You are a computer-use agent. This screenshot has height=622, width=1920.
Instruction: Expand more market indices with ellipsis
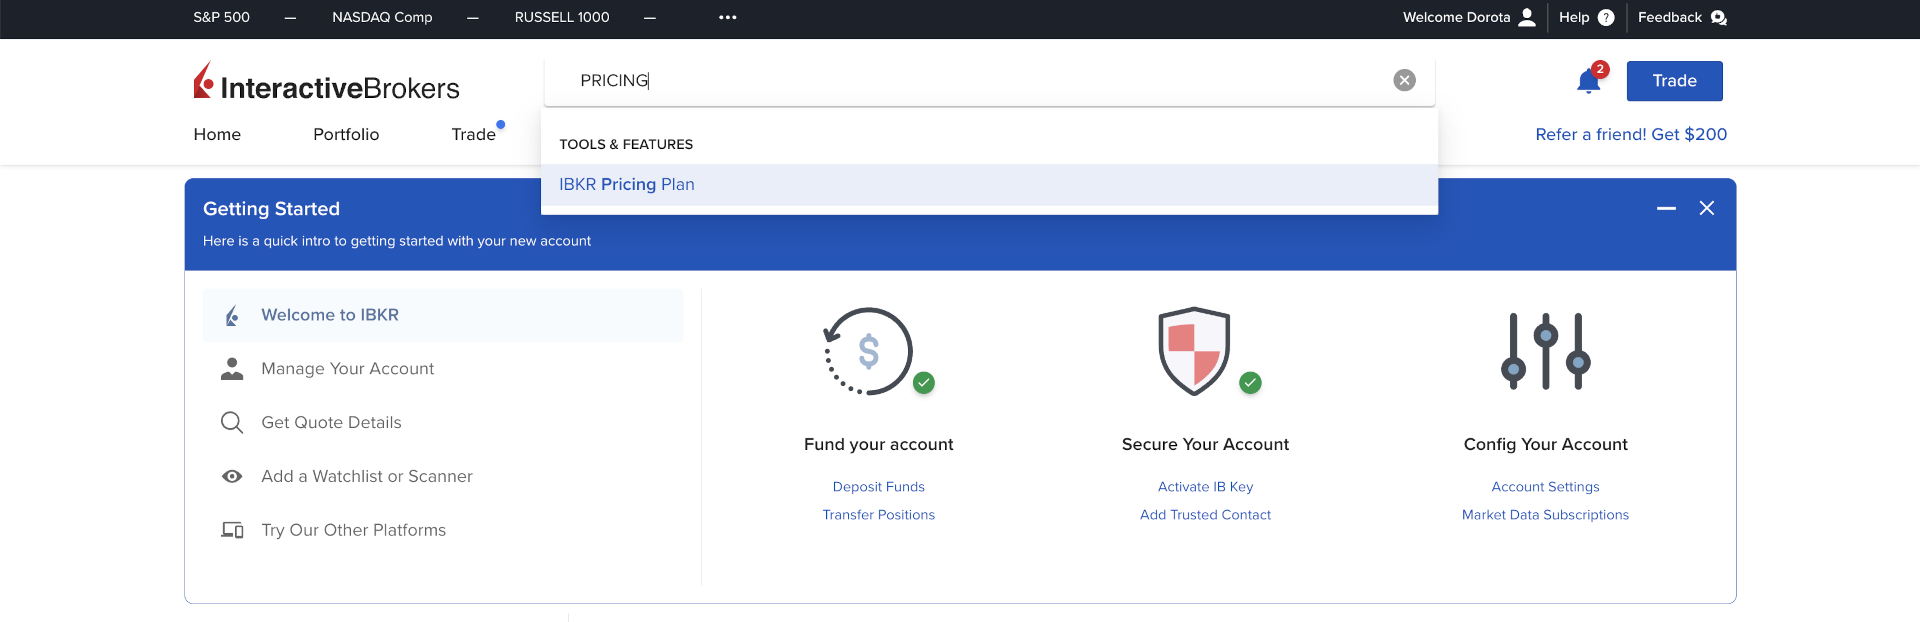727,17
